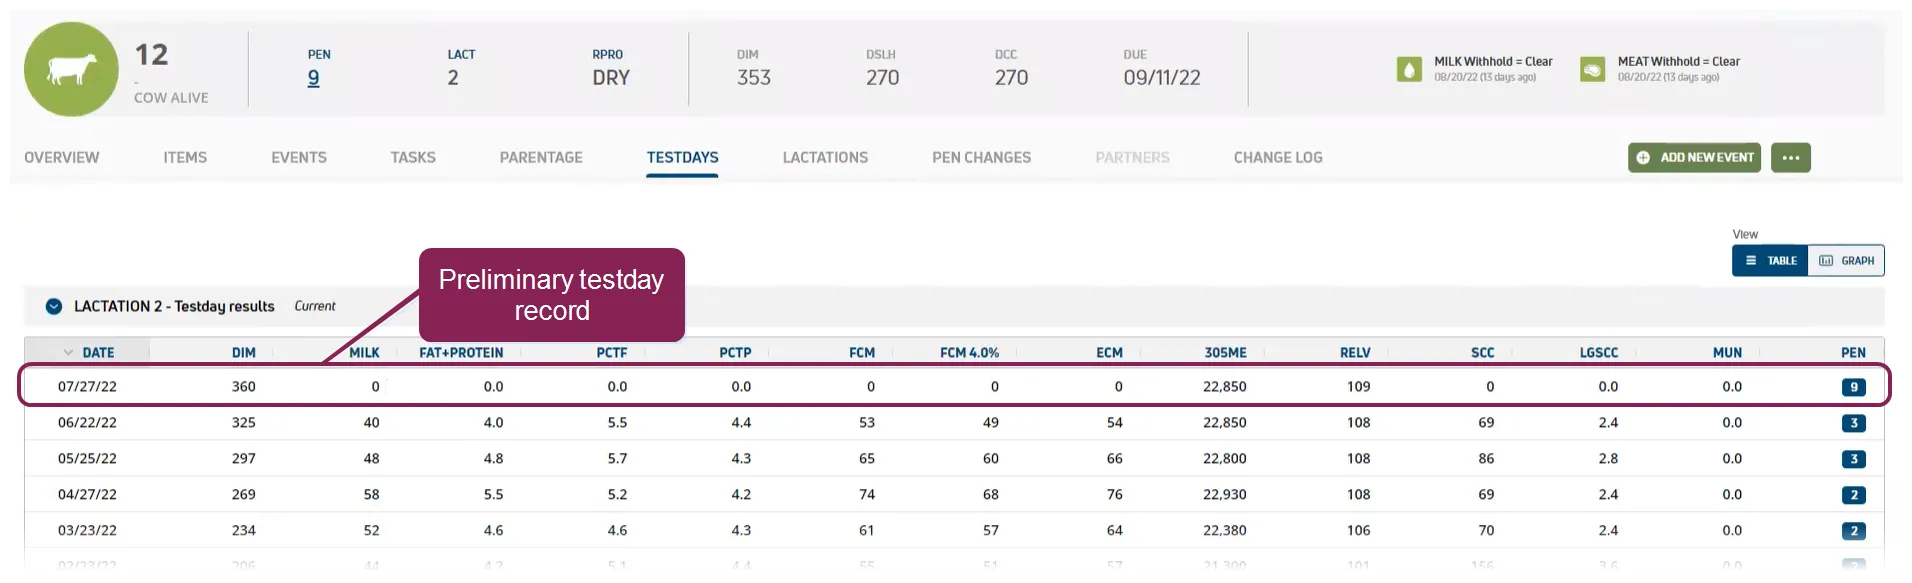Click pen badge 2 in 04/27/22 row
The height and width of the screenshot is (583, 1912).
(x=1853, y=495)
